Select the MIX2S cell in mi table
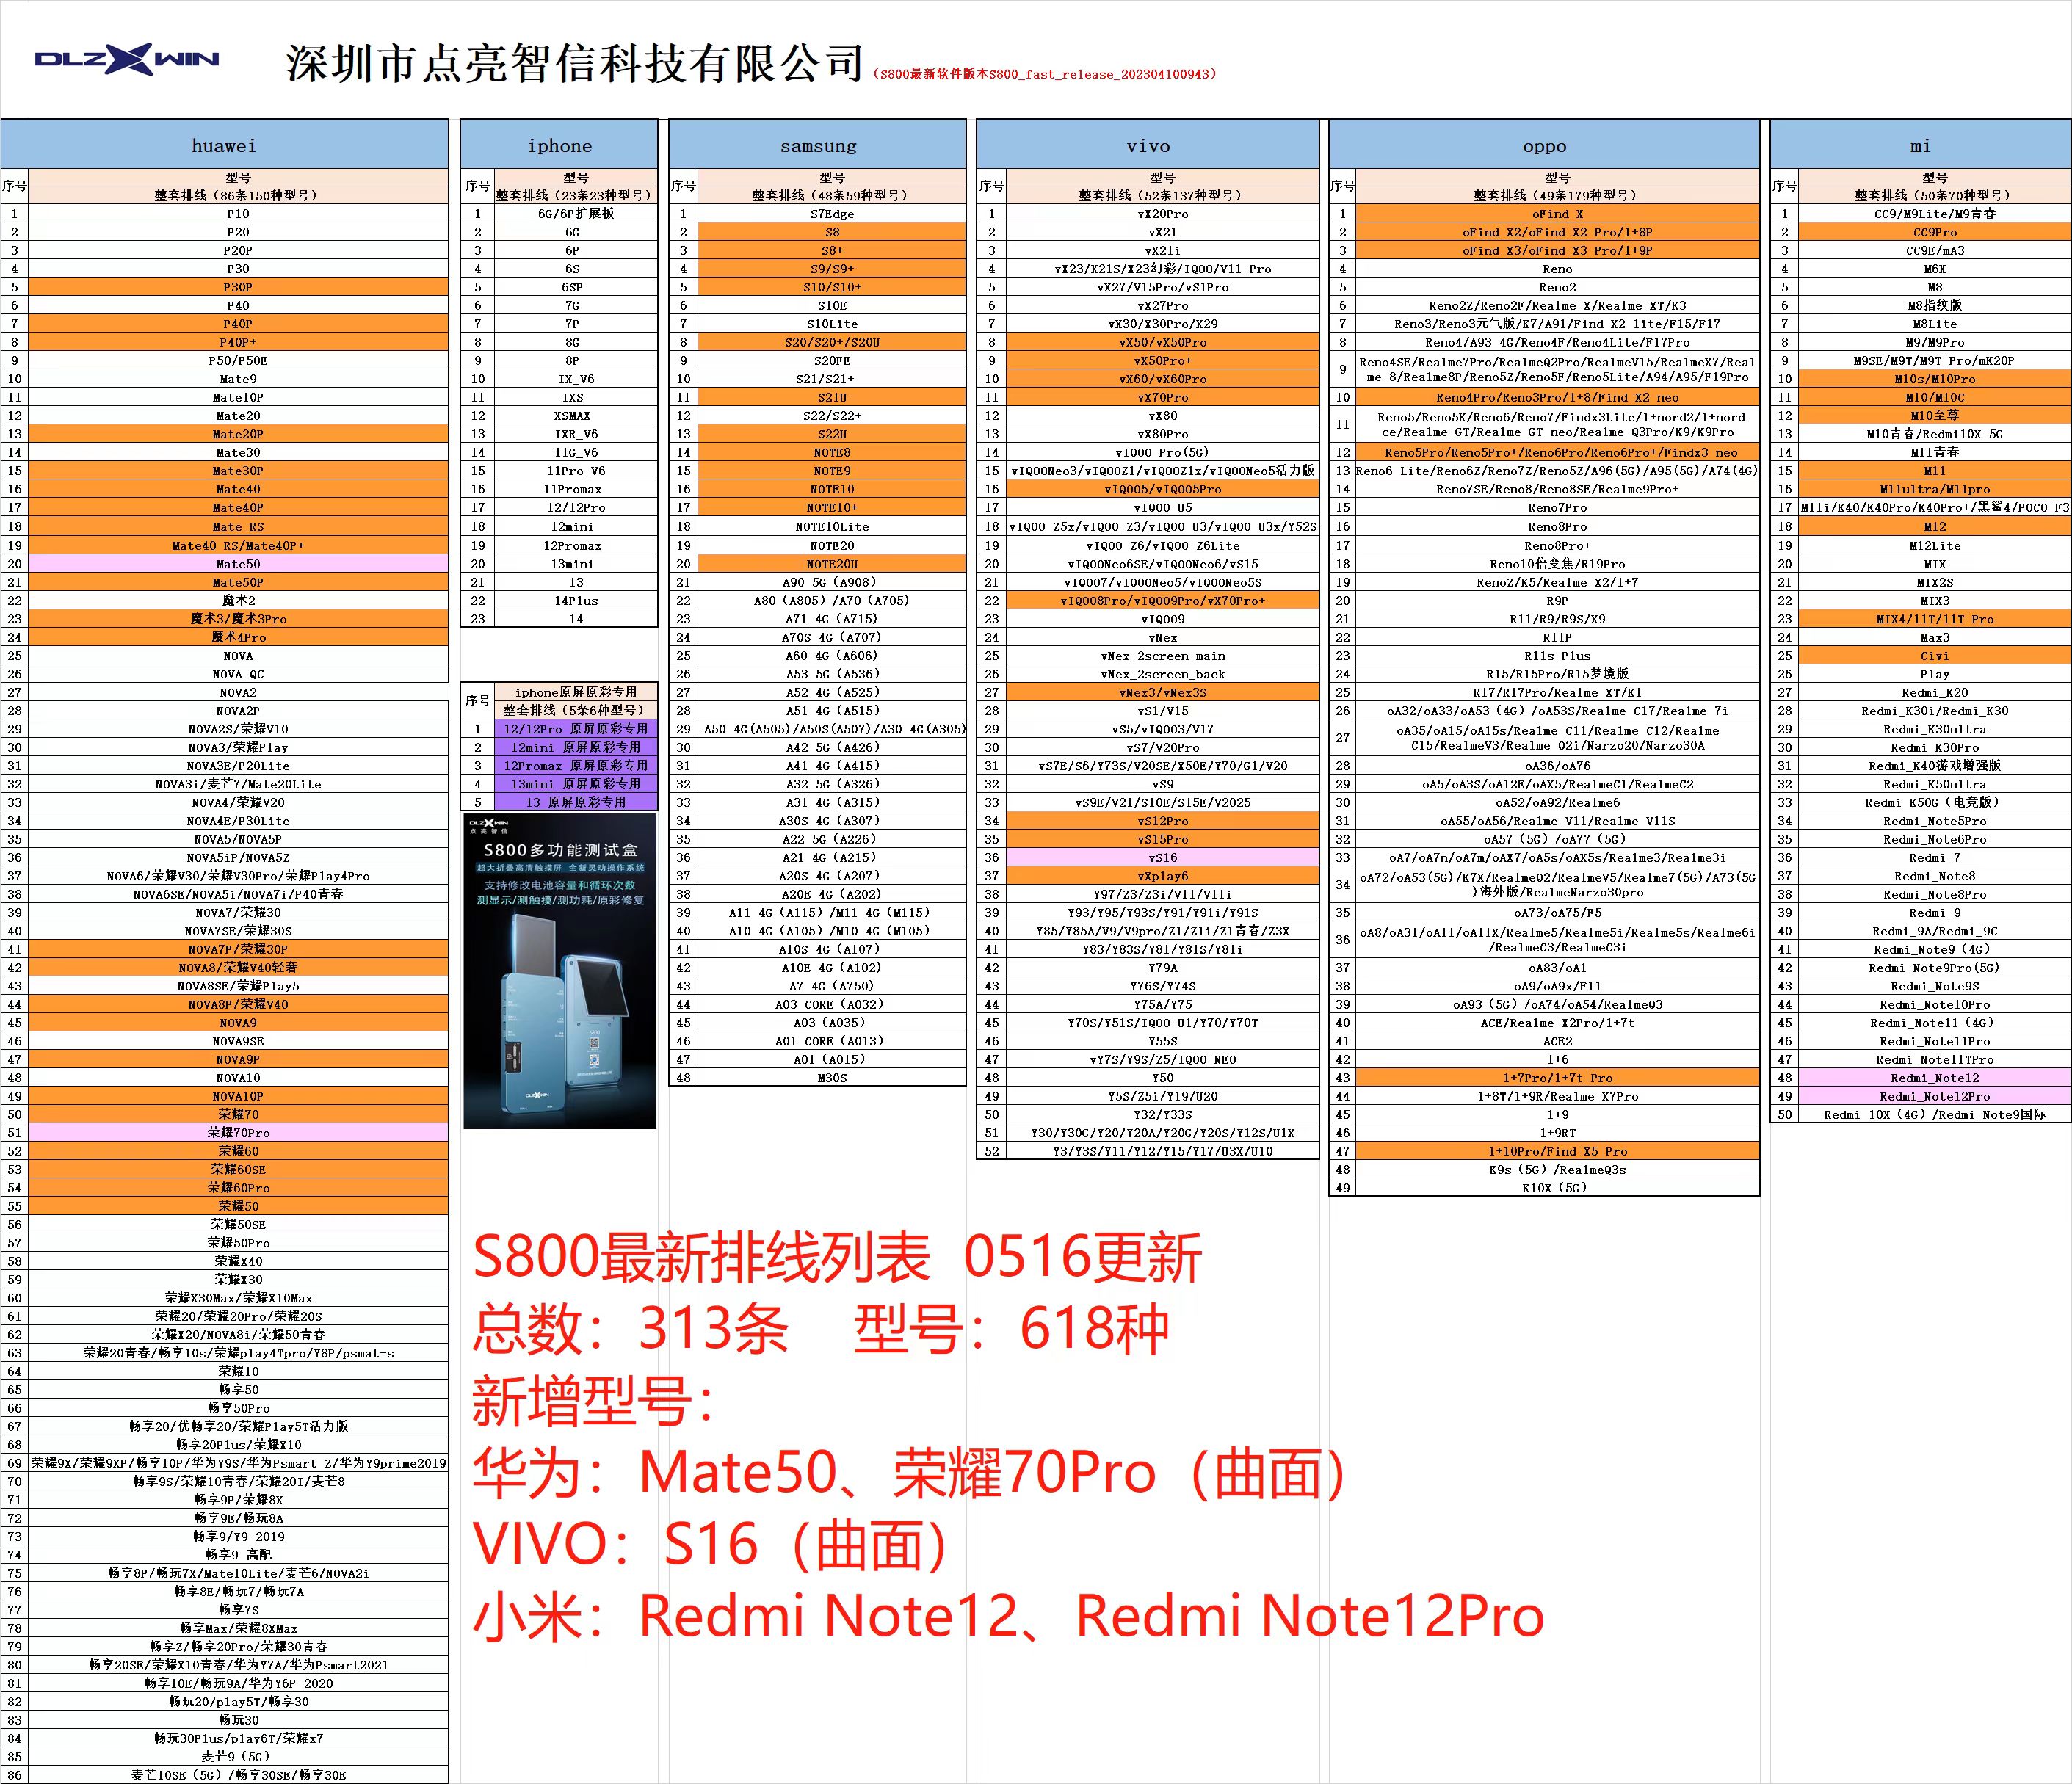This screenshot has width=2072, height=1784. click(x=1935, y=582)
